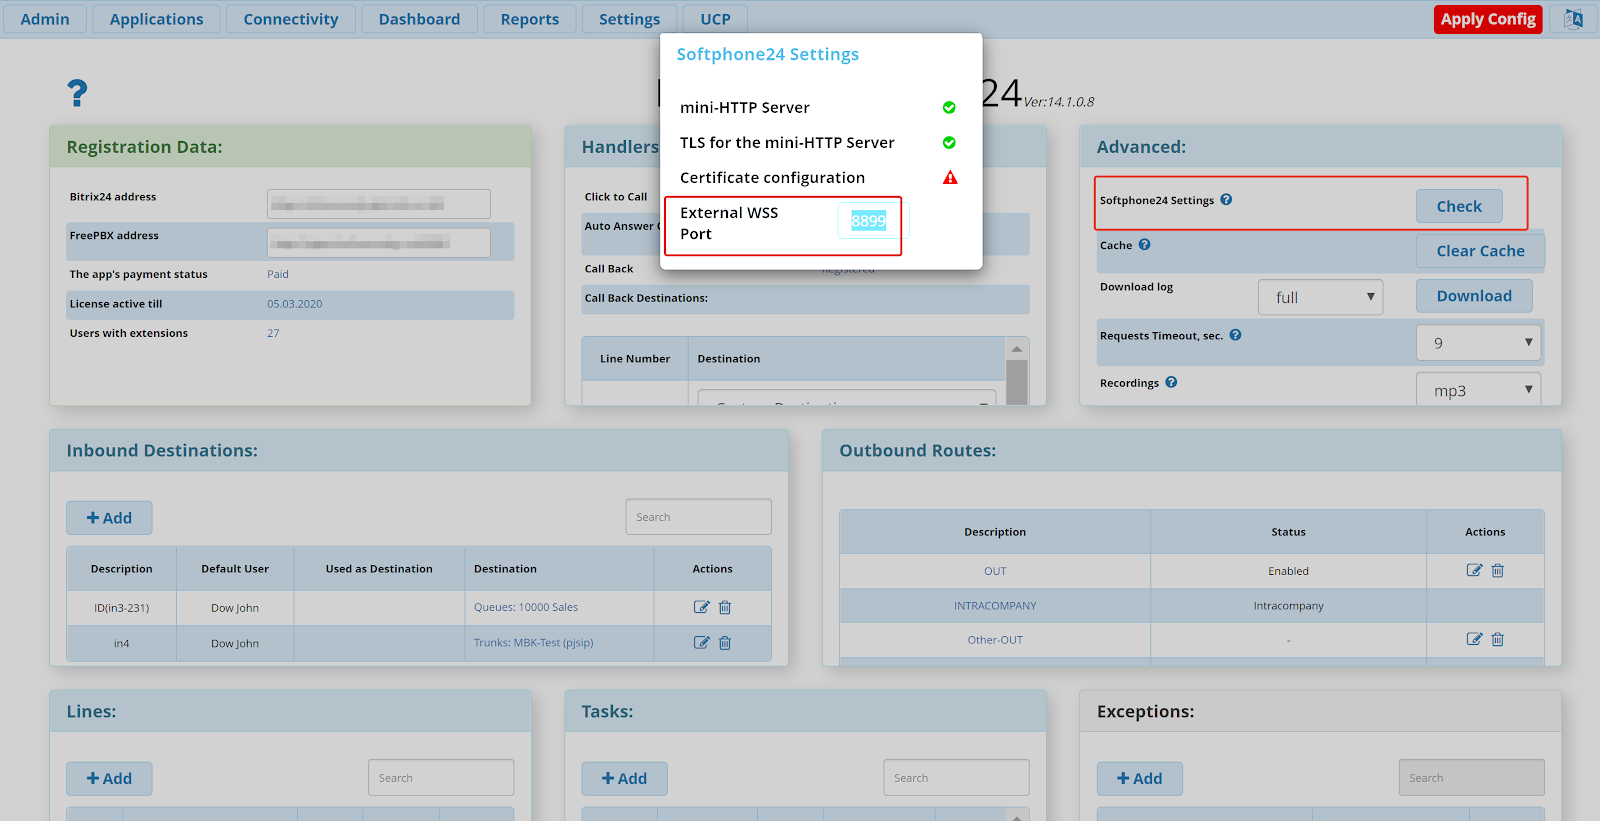
Task: Edit the OUT outbound route
Action: [1474, 570]
